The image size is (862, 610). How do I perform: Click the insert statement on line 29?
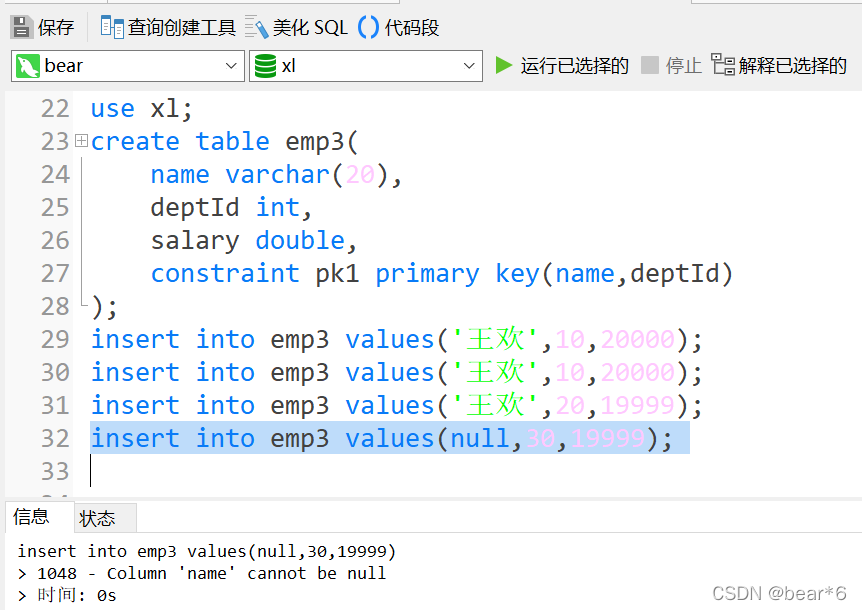(397, 340)
